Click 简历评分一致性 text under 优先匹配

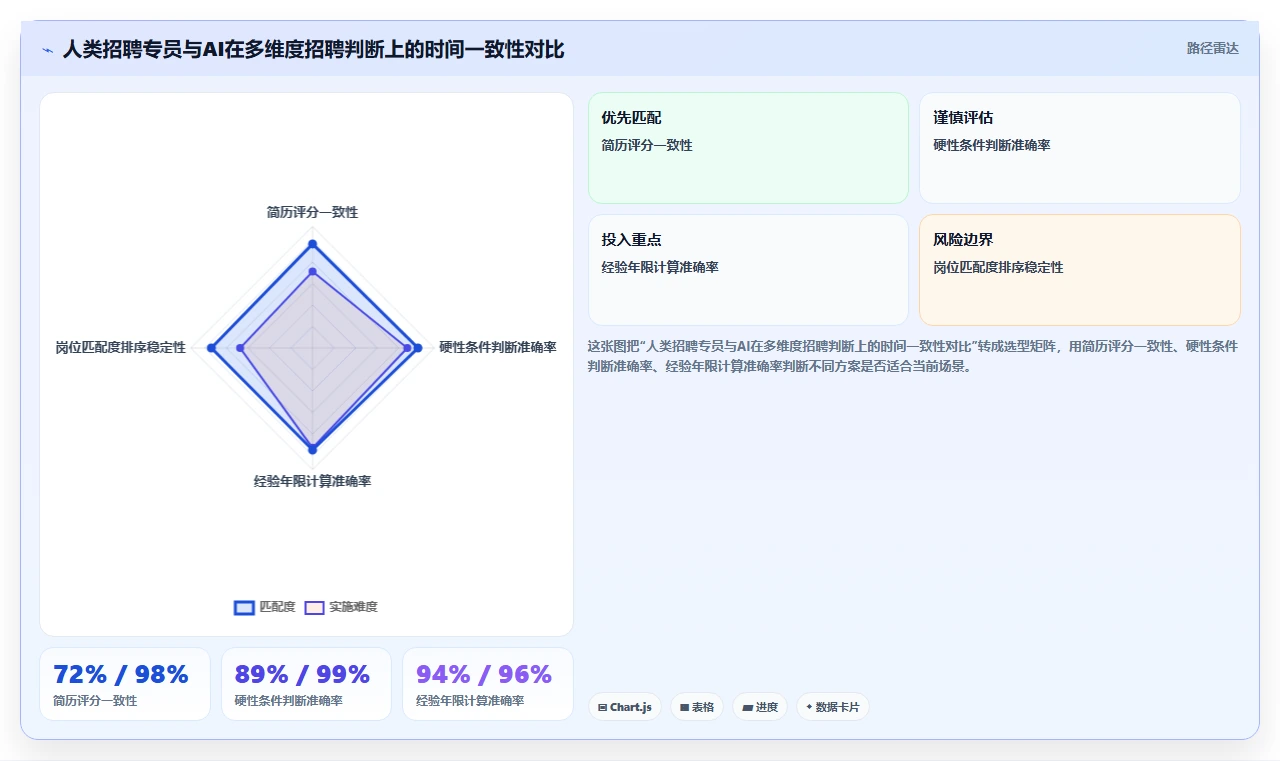tap(647, 145)
